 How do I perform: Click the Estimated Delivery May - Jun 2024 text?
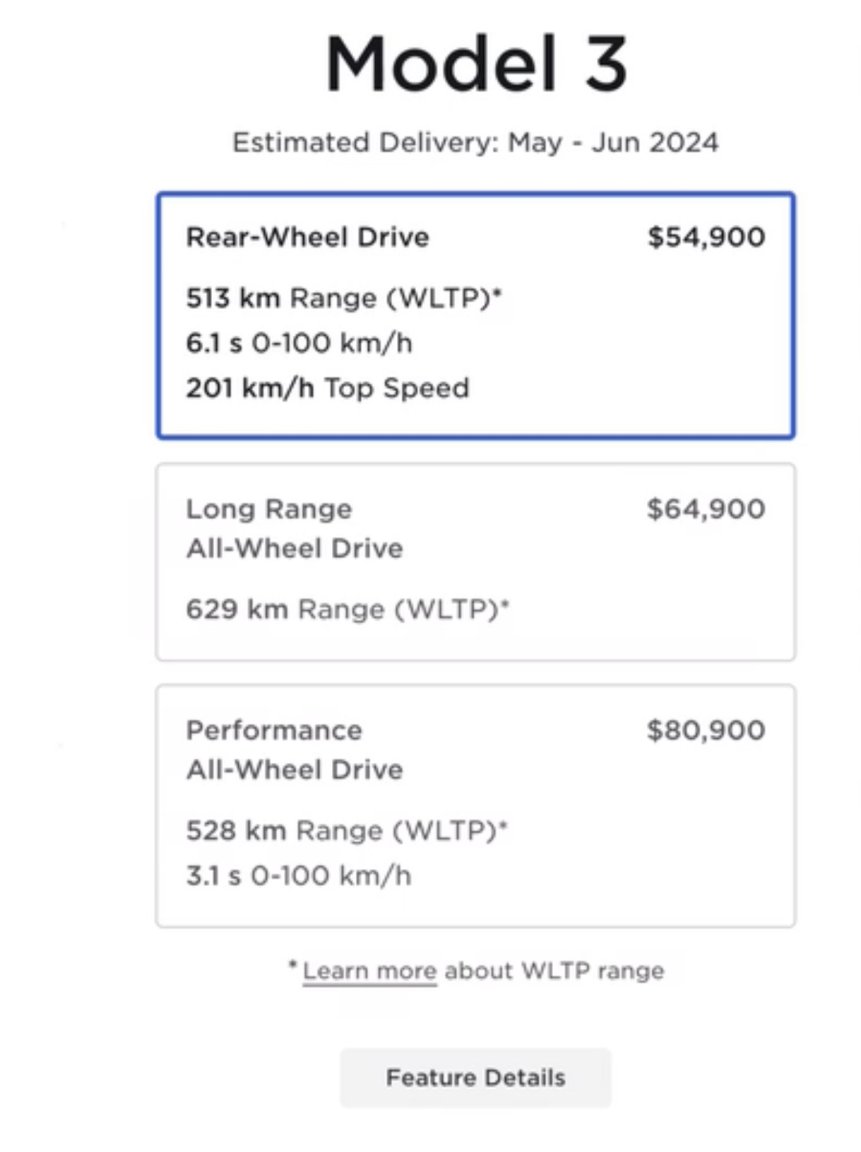coord(475,142)
